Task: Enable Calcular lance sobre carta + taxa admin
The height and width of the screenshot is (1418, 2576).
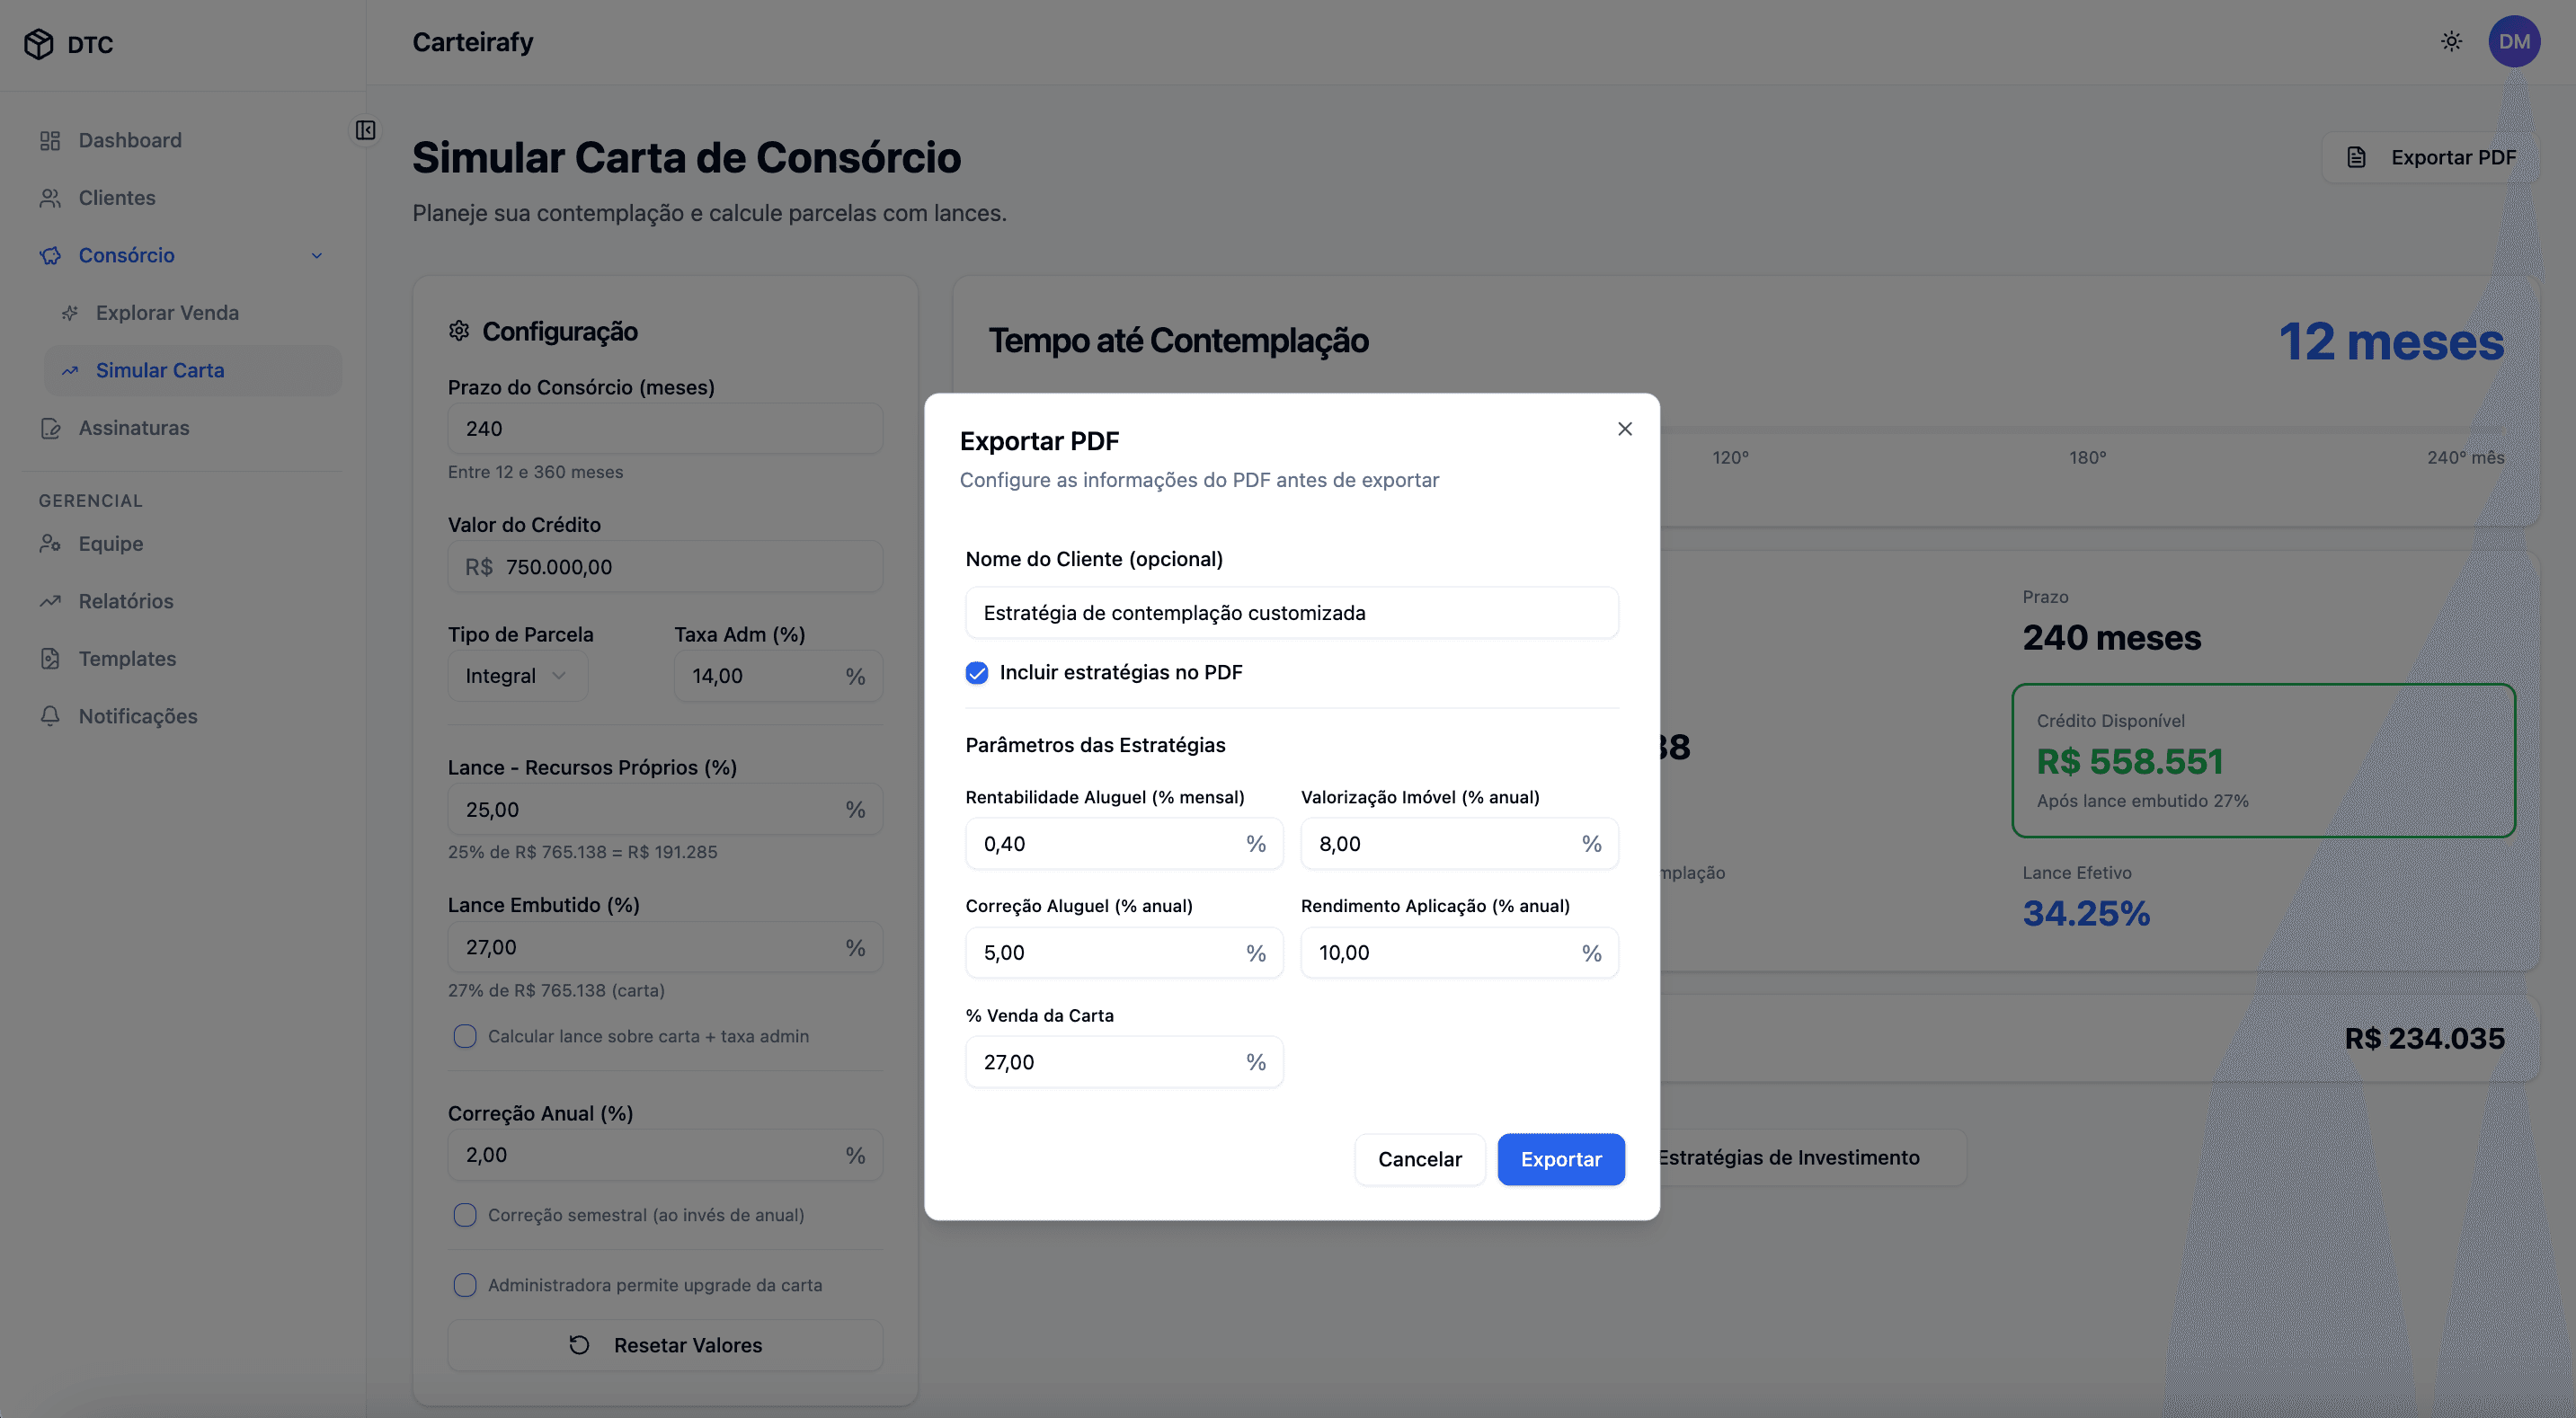Action: click(465, 1036)
